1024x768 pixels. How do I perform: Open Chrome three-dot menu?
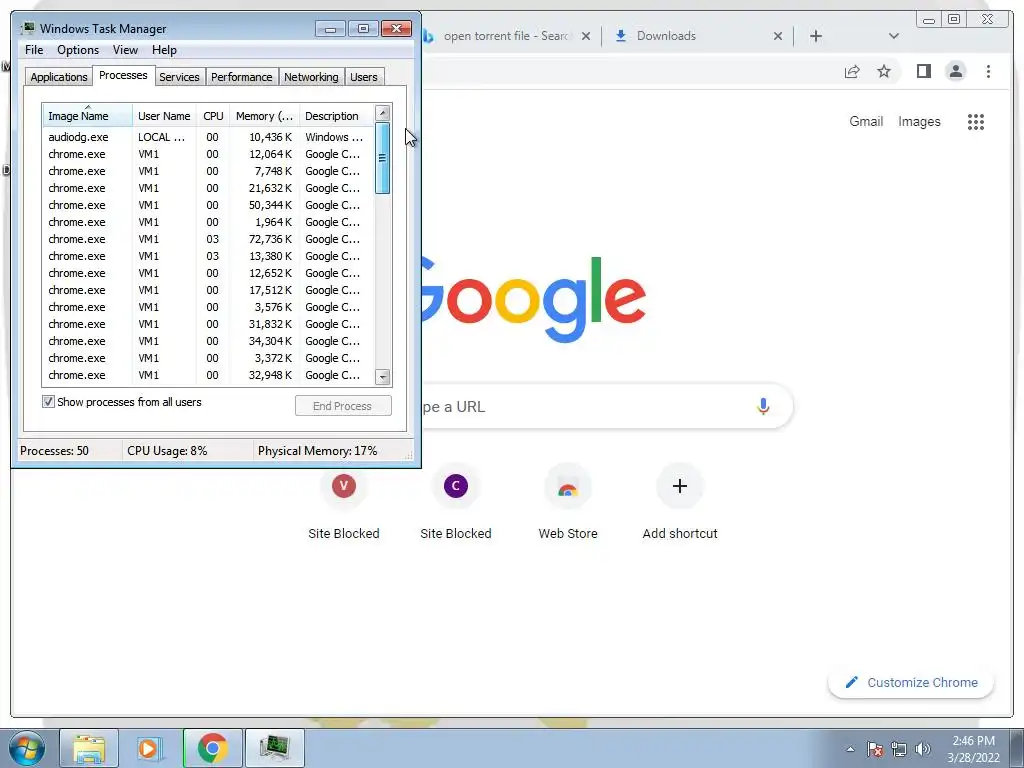click(x=988, y=71)
